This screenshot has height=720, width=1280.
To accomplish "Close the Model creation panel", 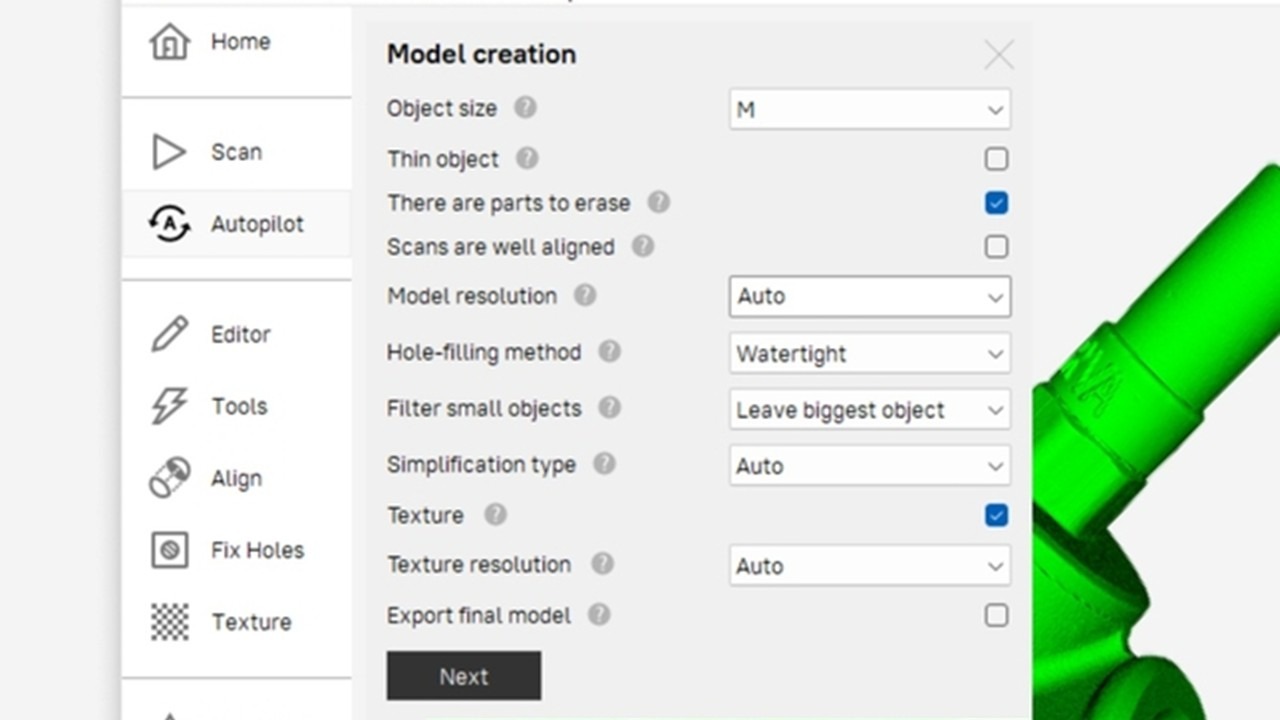I will coord(999,55).
